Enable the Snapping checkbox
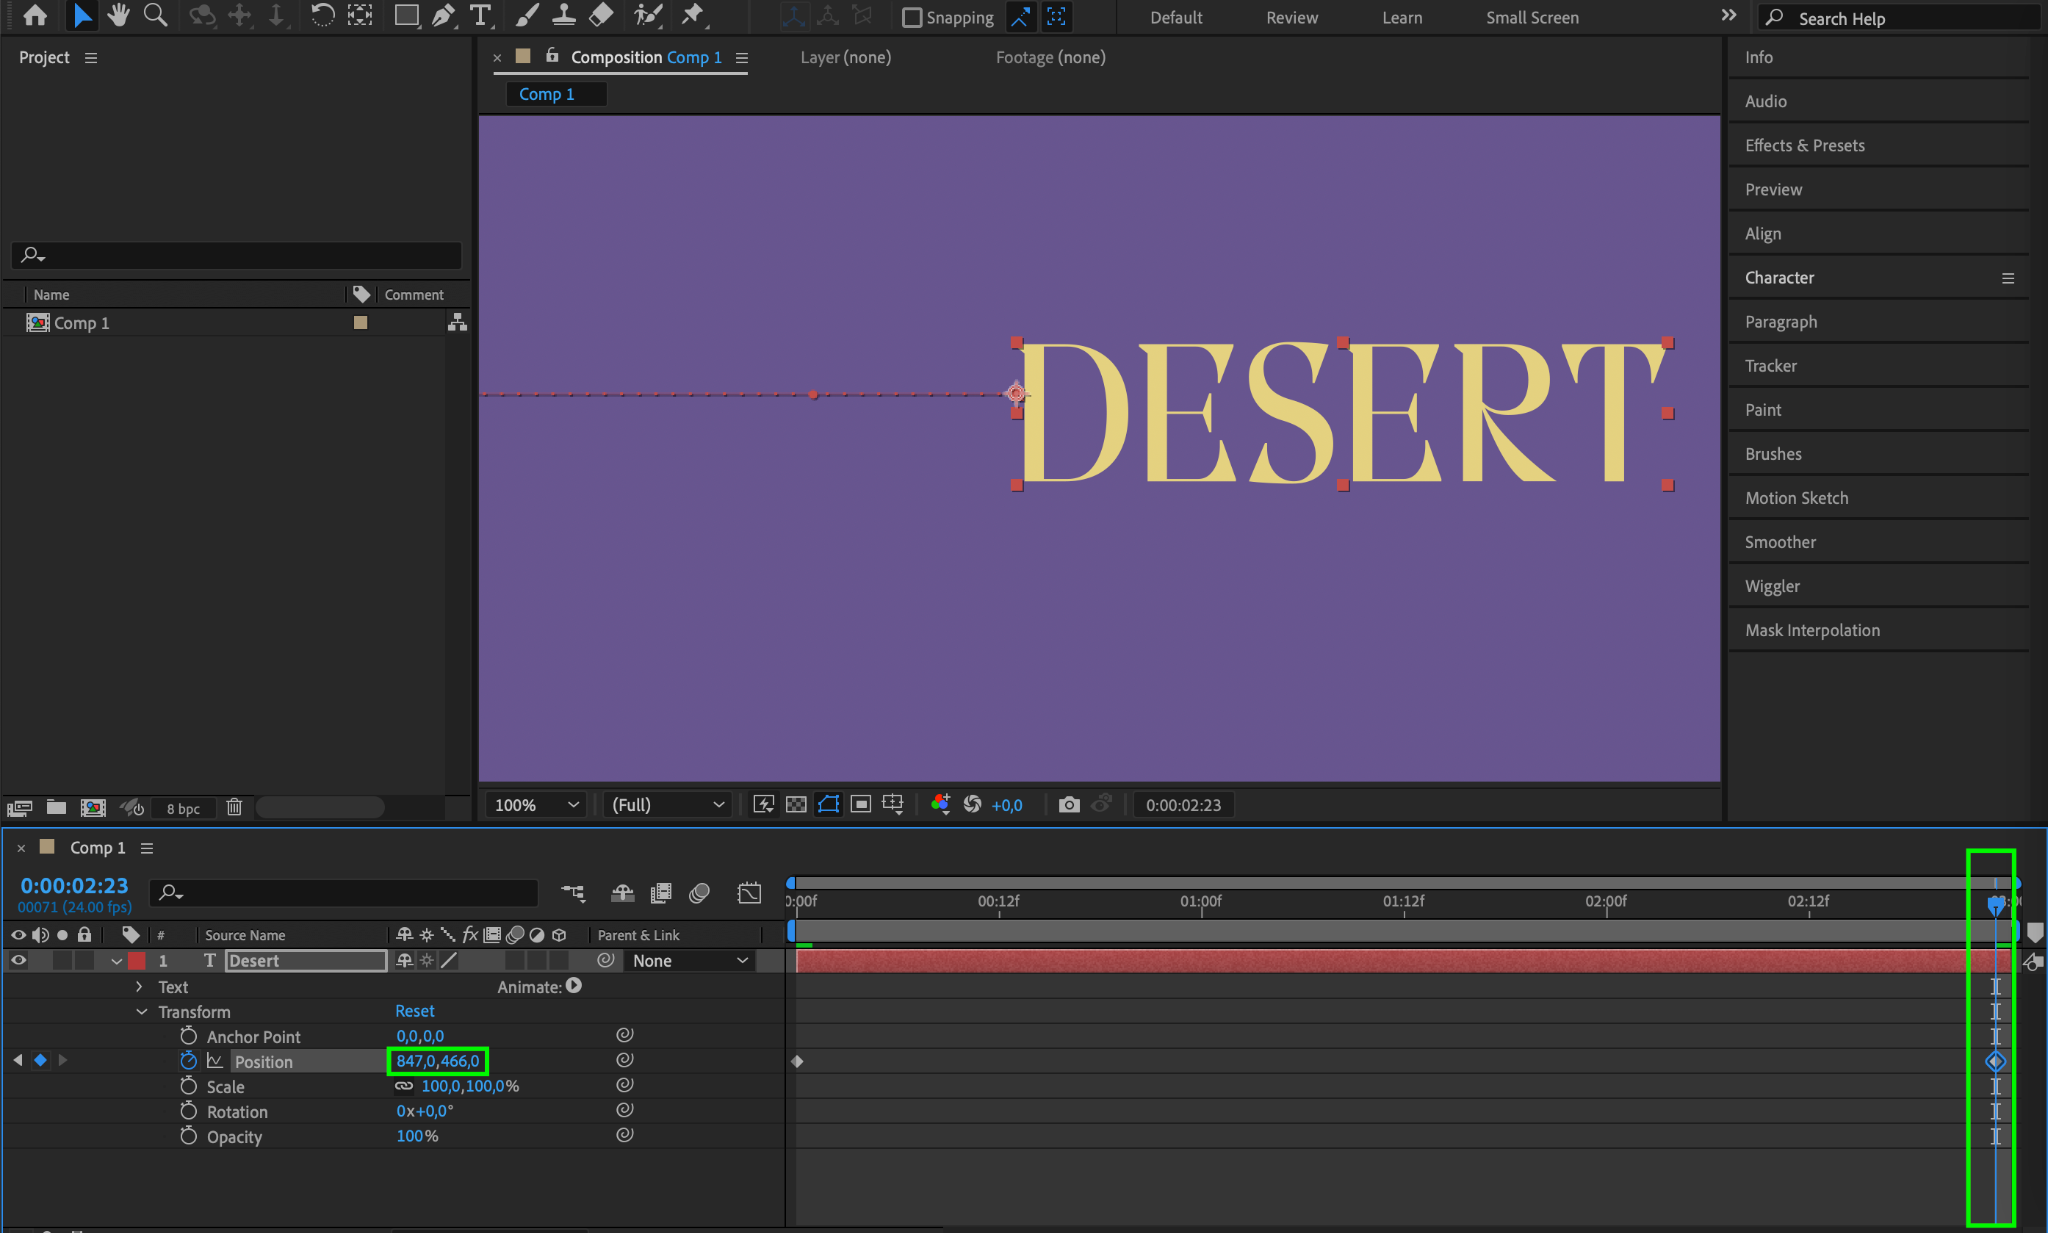The image size is (2048, 1233). point(911,17)
